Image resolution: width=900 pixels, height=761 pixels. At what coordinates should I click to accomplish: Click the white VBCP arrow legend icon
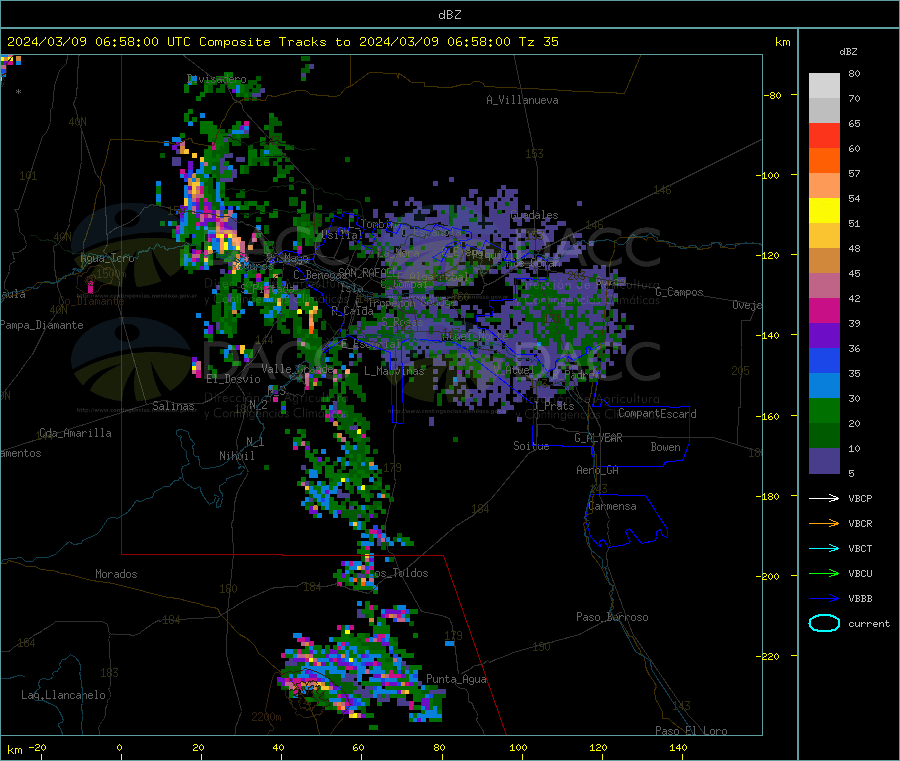(824, 498)
